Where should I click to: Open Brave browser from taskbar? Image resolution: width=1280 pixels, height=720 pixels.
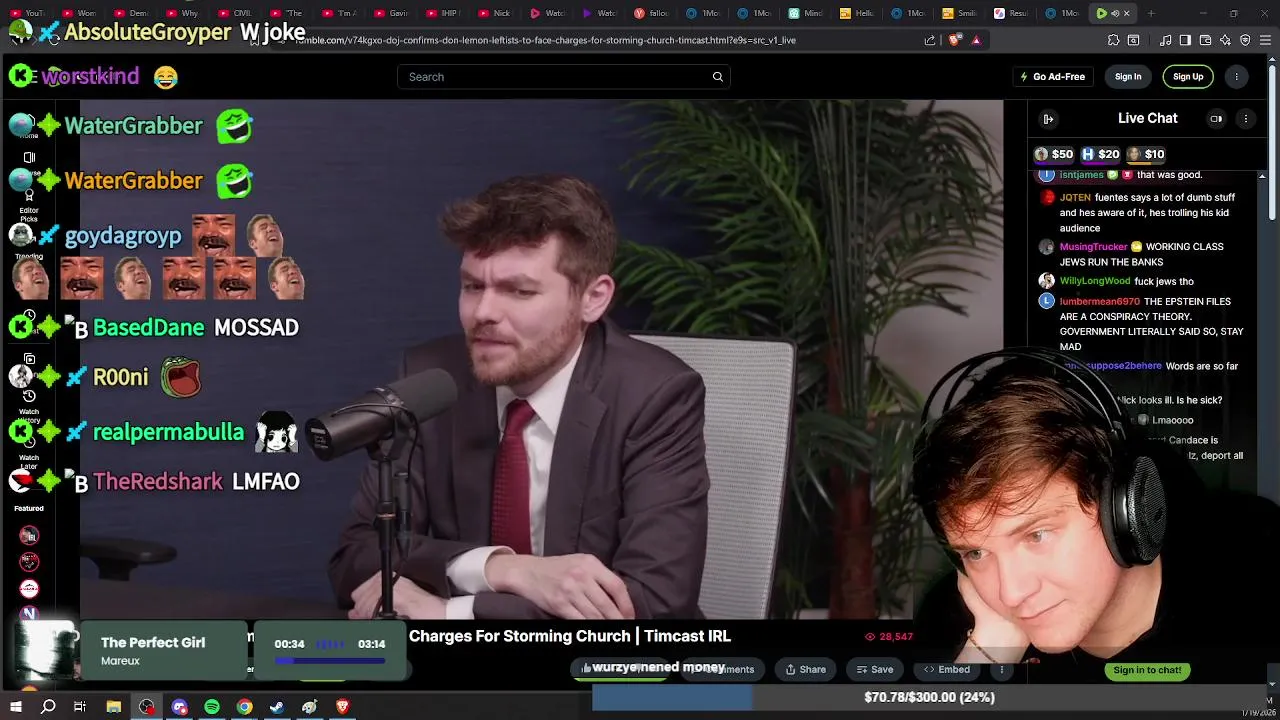coord(342,707)
